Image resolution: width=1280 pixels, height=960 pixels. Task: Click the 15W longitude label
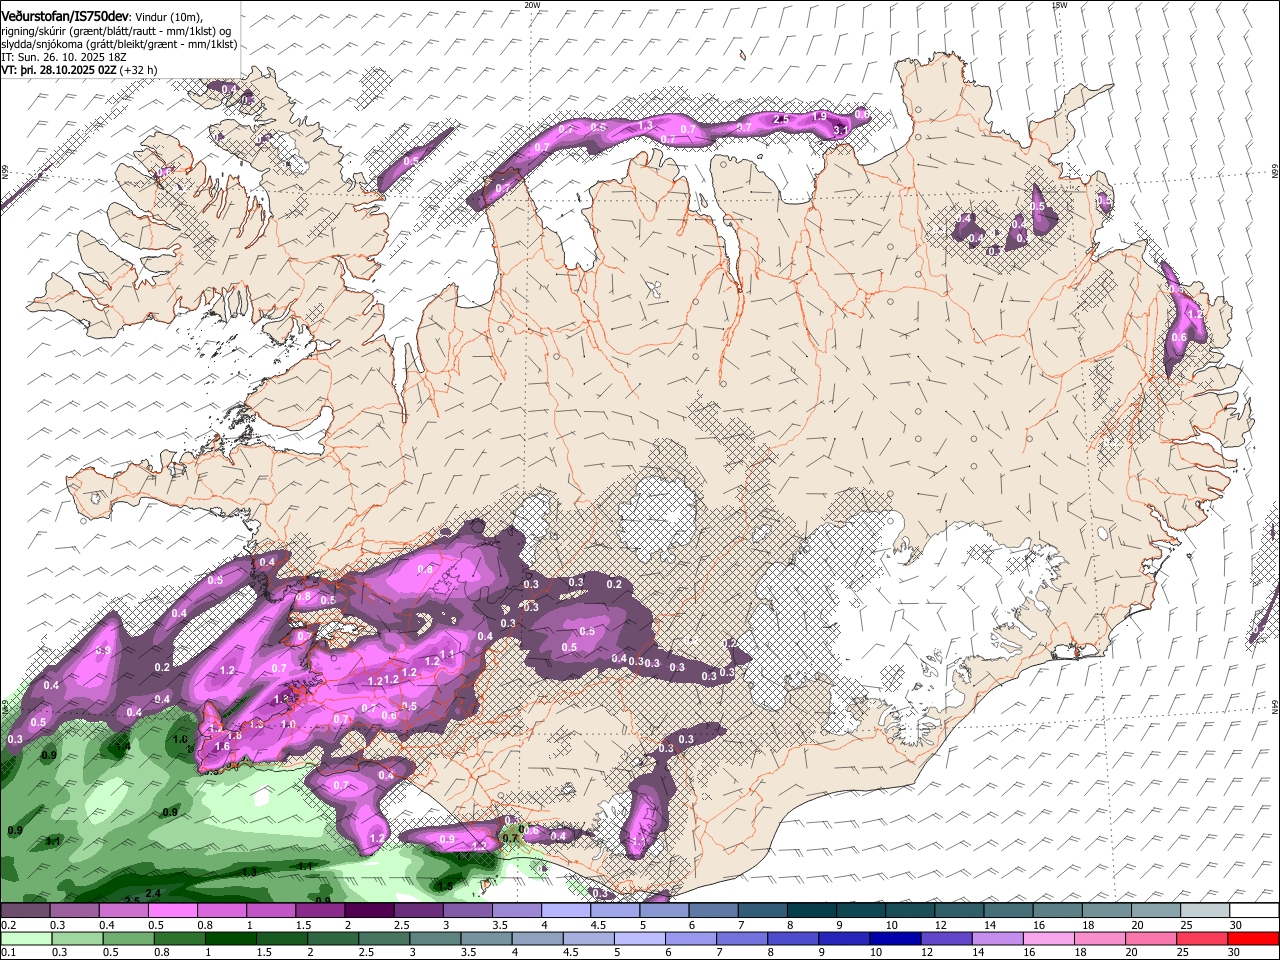pos(1059,5)
